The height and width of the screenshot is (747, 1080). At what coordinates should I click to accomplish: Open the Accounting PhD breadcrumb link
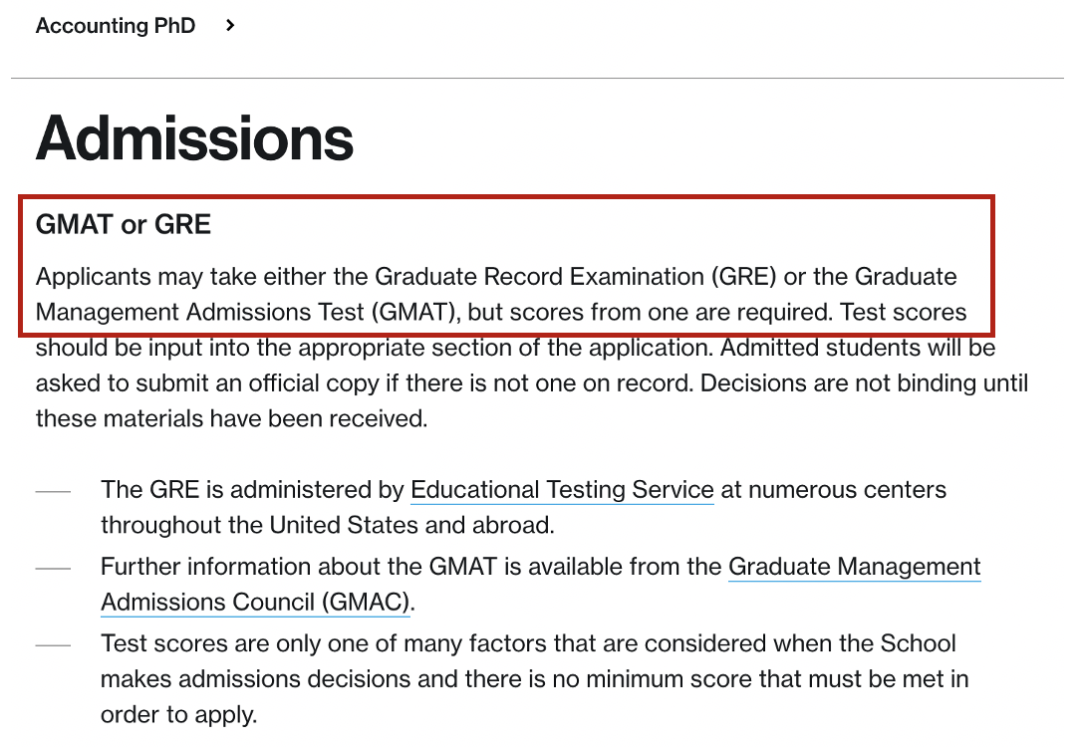[115, 25]
